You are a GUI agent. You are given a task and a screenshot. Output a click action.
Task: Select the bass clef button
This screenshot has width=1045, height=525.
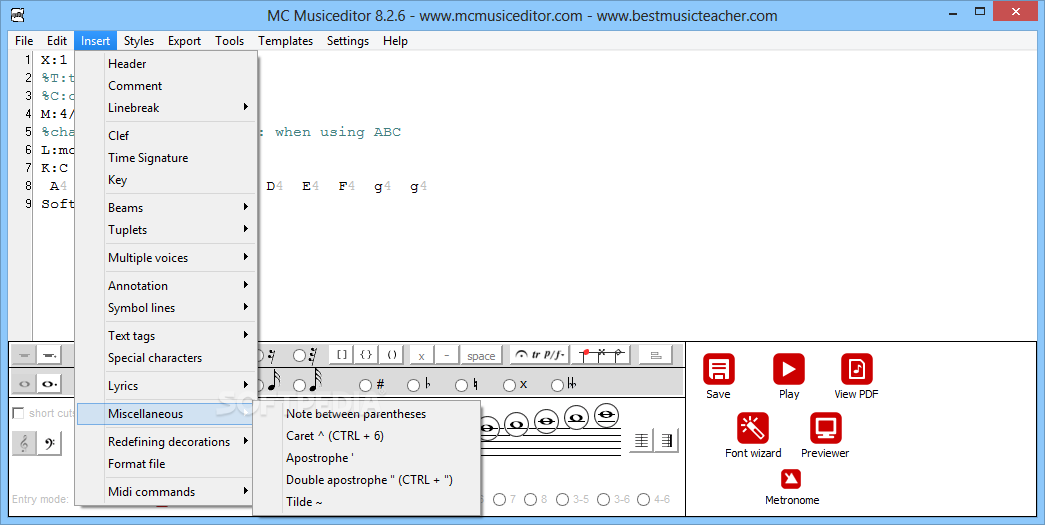[x=50, y=443]
